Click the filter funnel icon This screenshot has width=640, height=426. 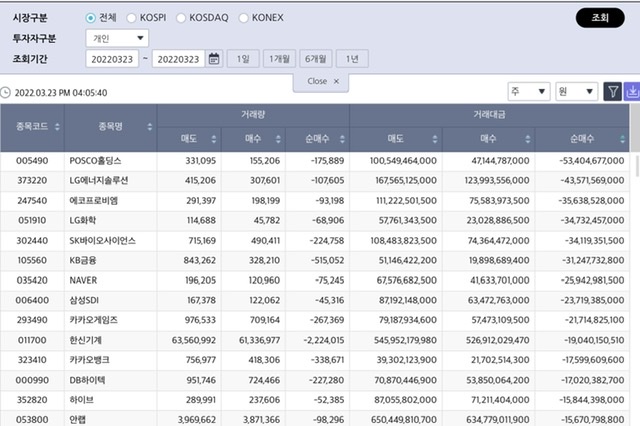point(613,92)
